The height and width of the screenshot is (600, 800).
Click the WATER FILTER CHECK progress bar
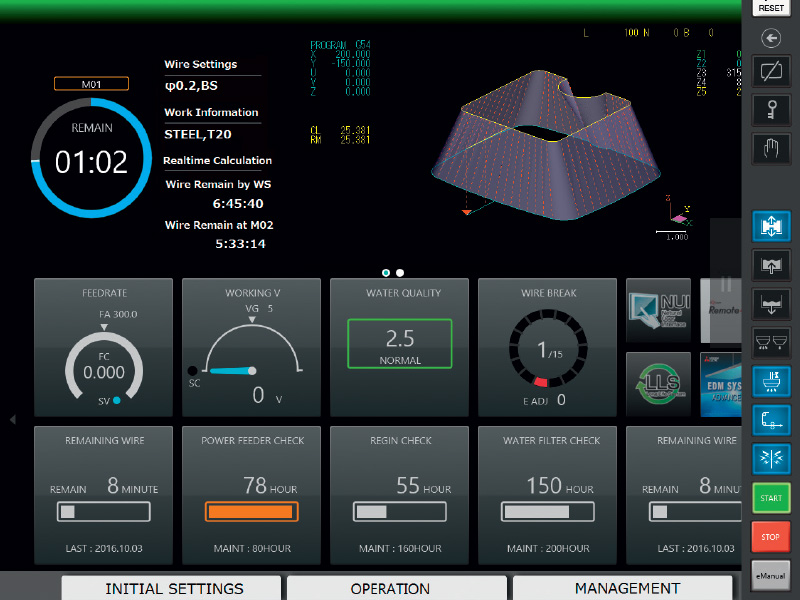(x=547, y=512)
